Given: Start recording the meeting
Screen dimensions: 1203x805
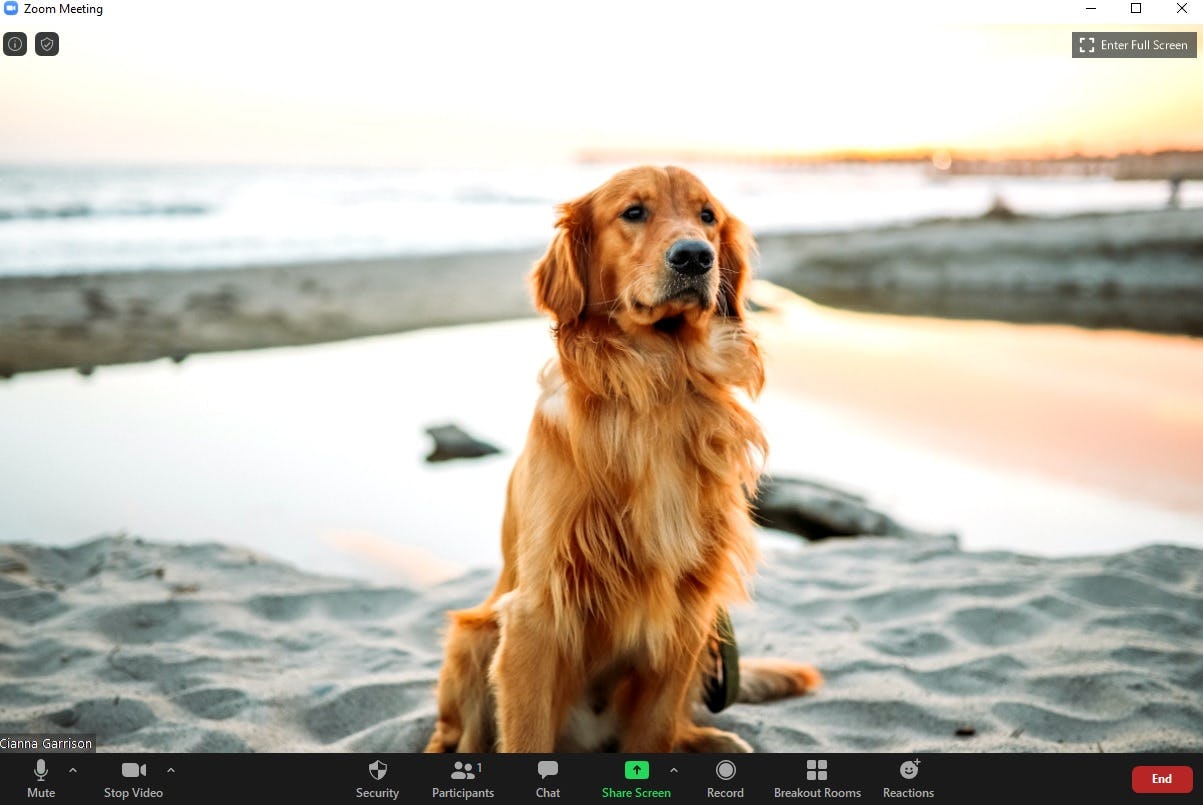Looking at the screenshot, I should point(725,779).
